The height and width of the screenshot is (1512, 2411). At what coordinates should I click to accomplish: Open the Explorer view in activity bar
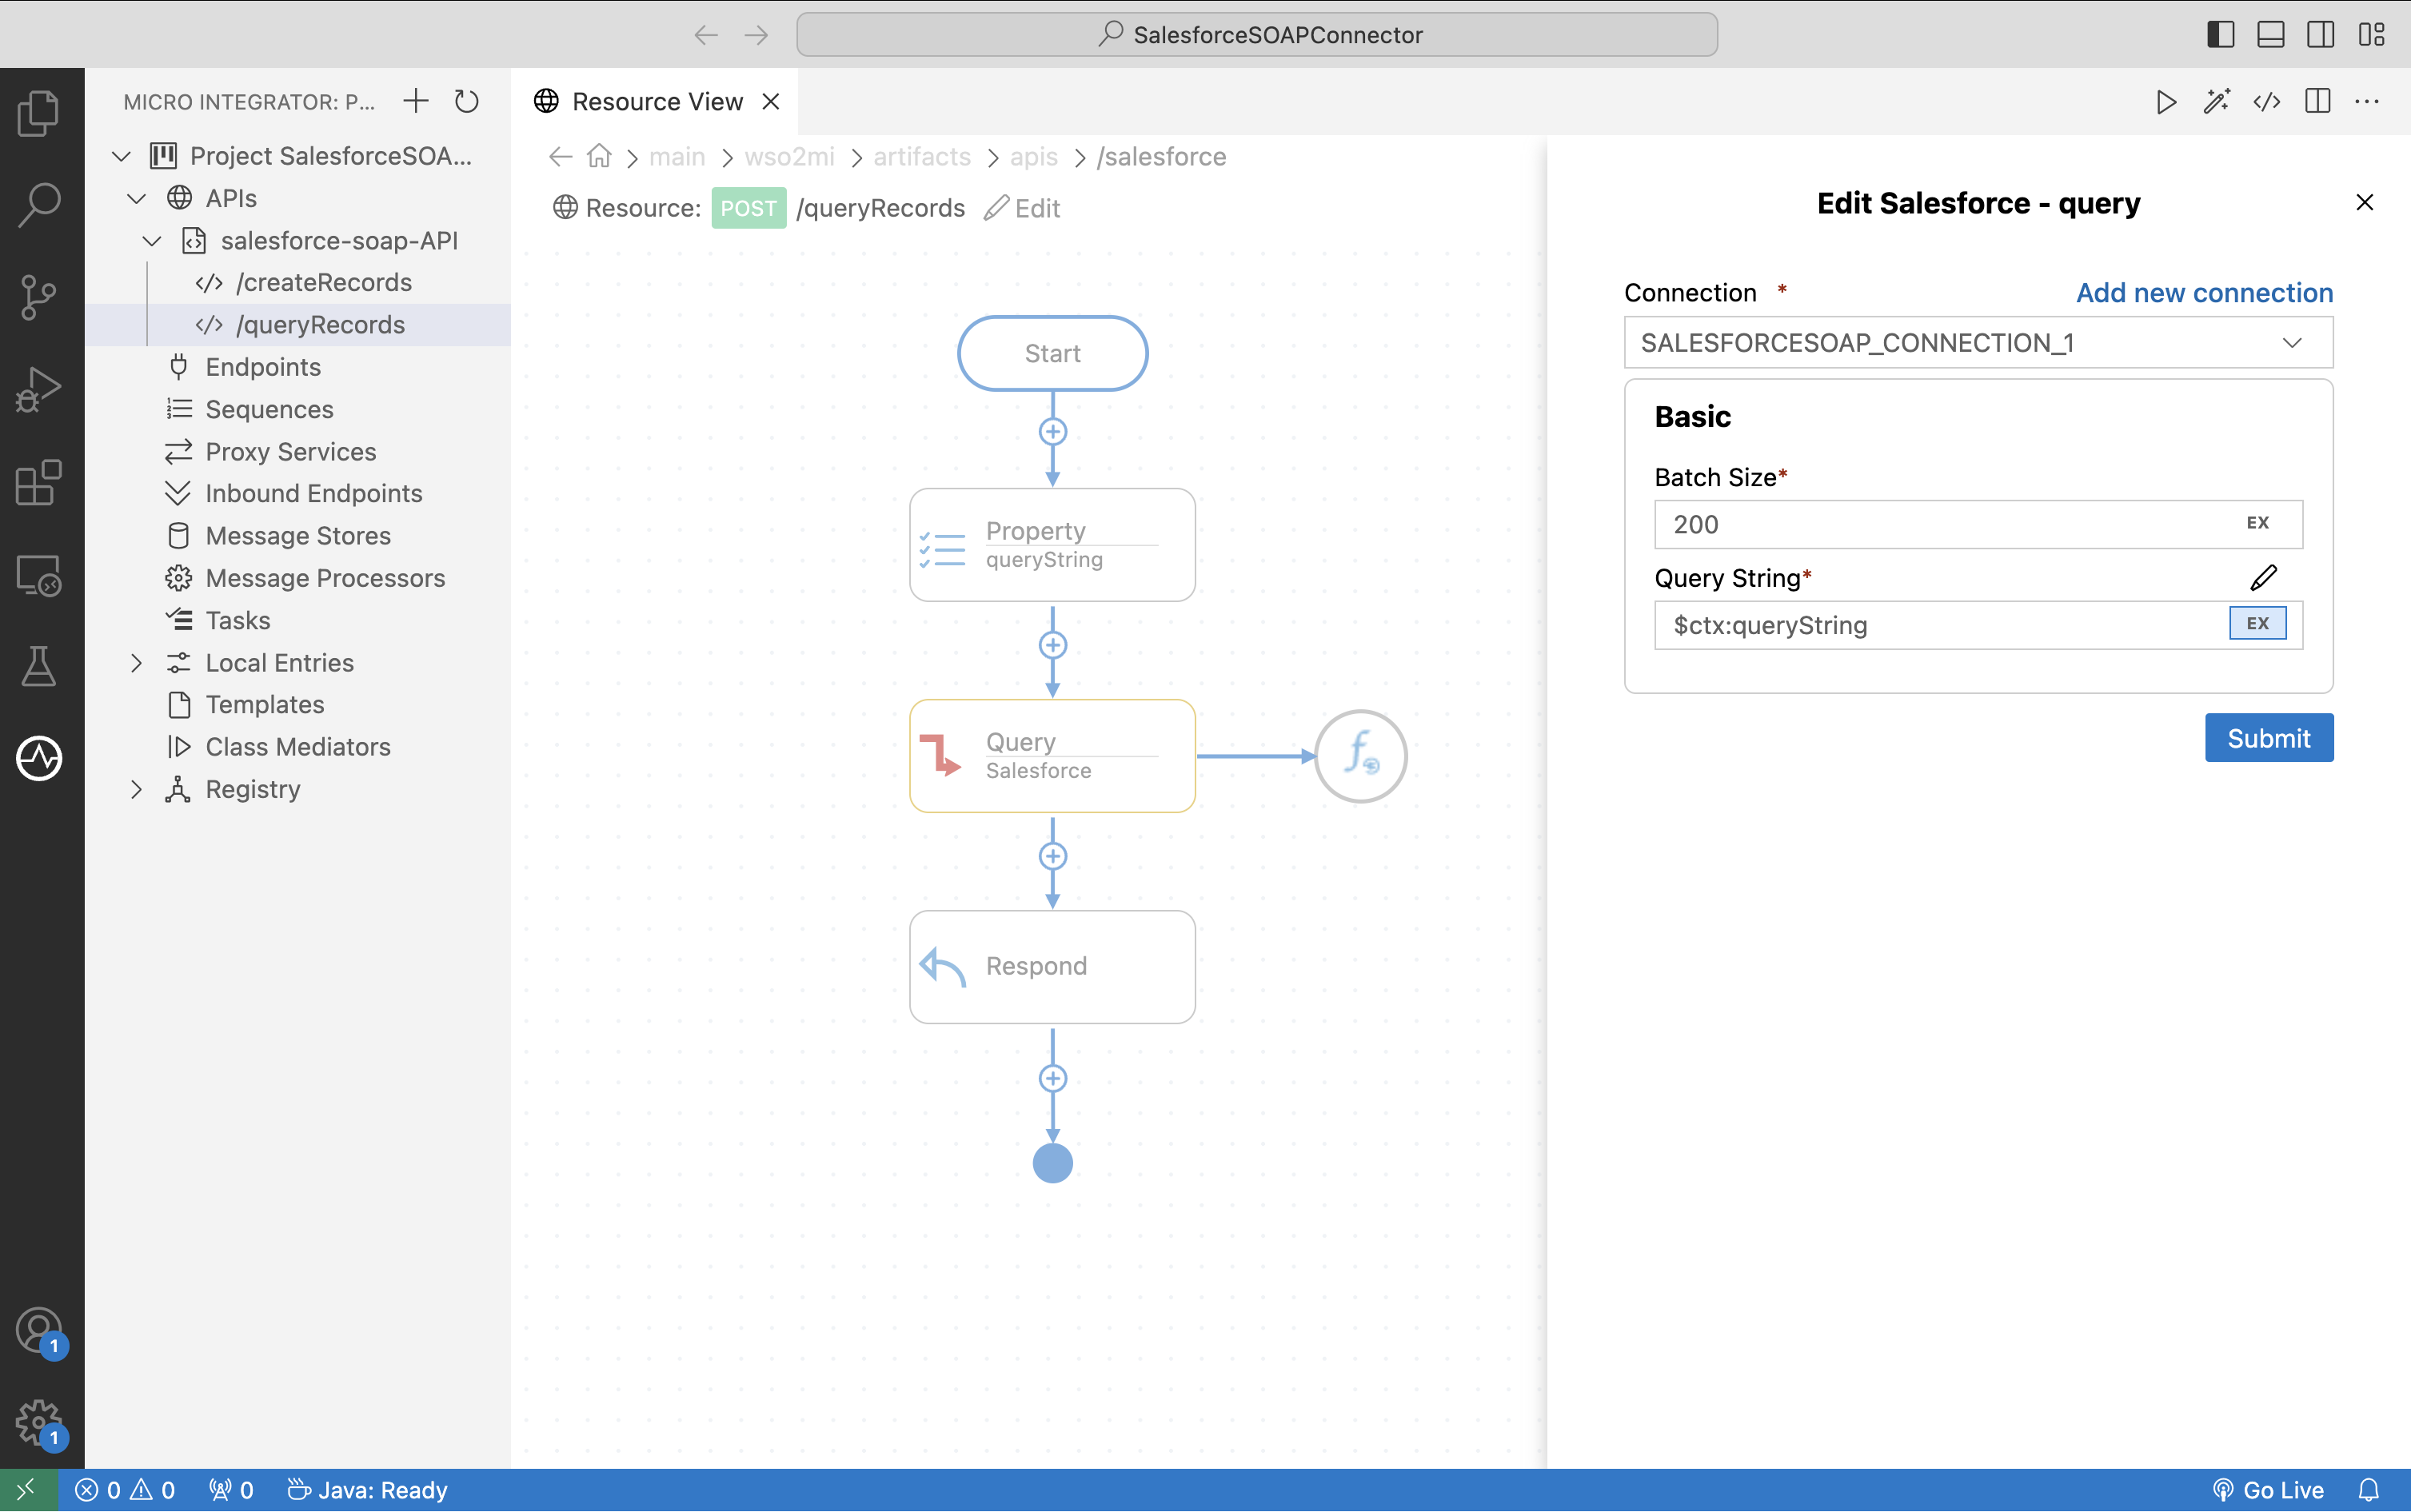40,112
